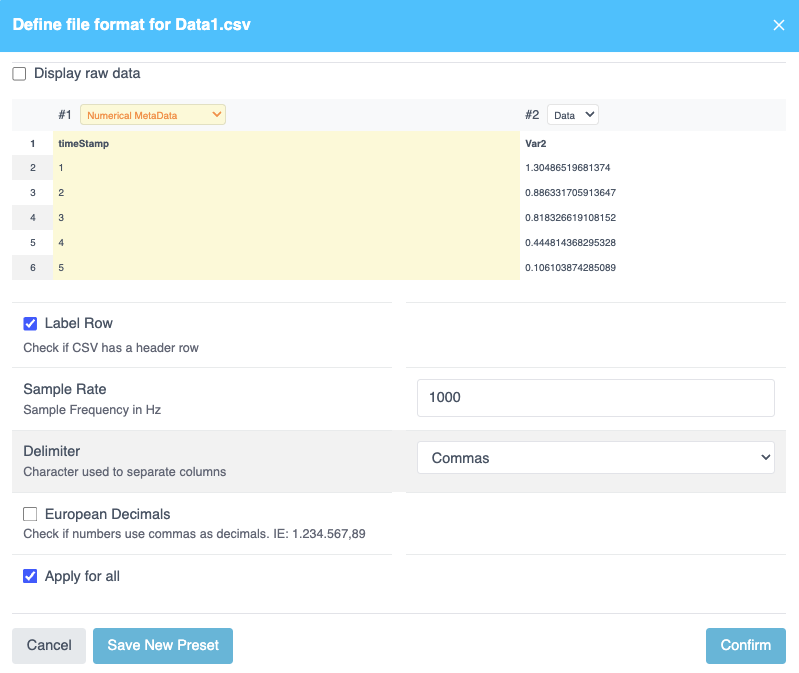Confirm the file format settings
The width and height of the screenshot is (799, 673).
pyautogui.click(x=745, y=645)
